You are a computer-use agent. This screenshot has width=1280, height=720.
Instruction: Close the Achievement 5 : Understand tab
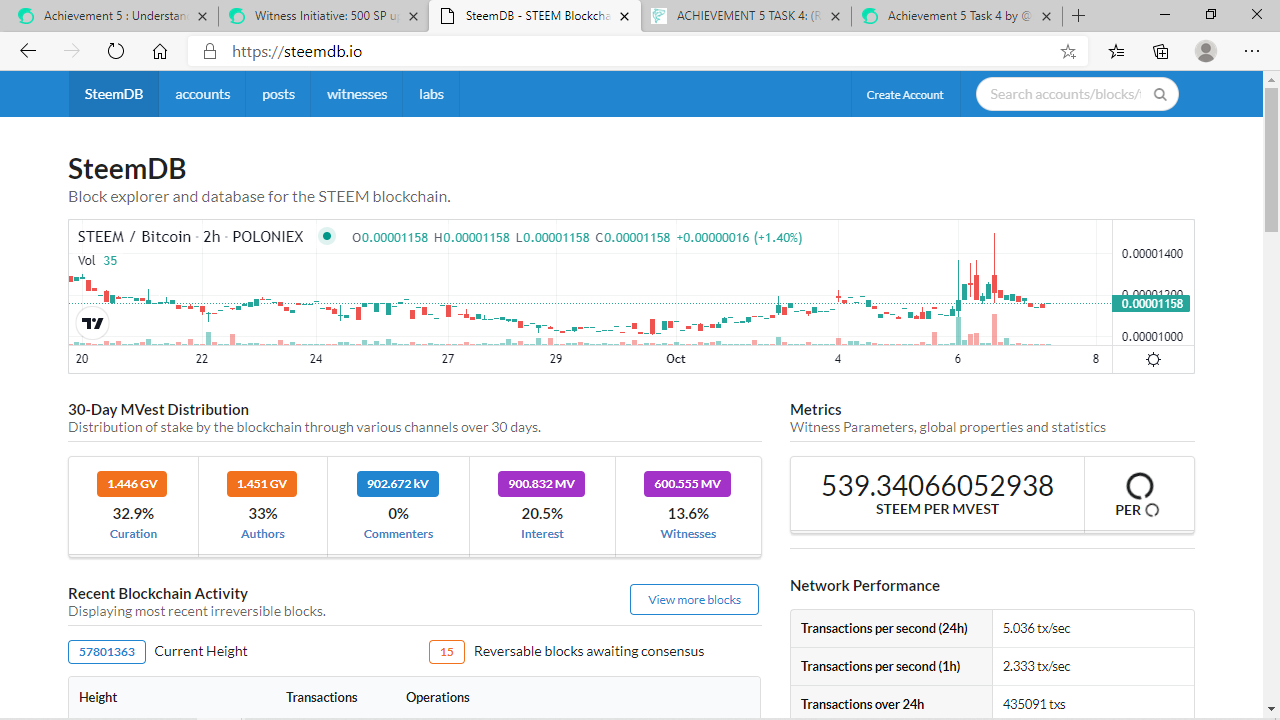coord(202,16)
